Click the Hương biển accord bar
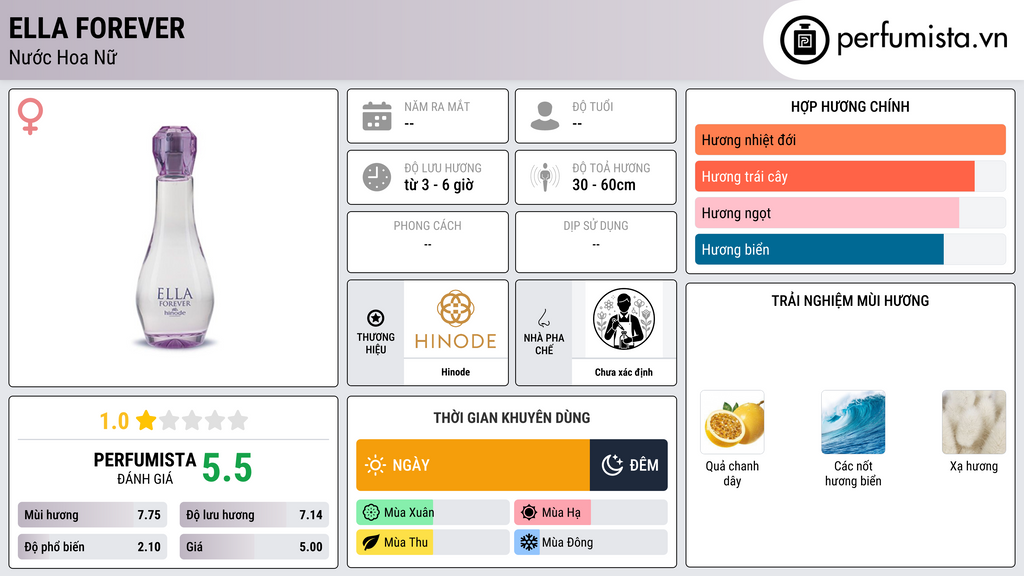1024x576 pixels. pos(850,249)
